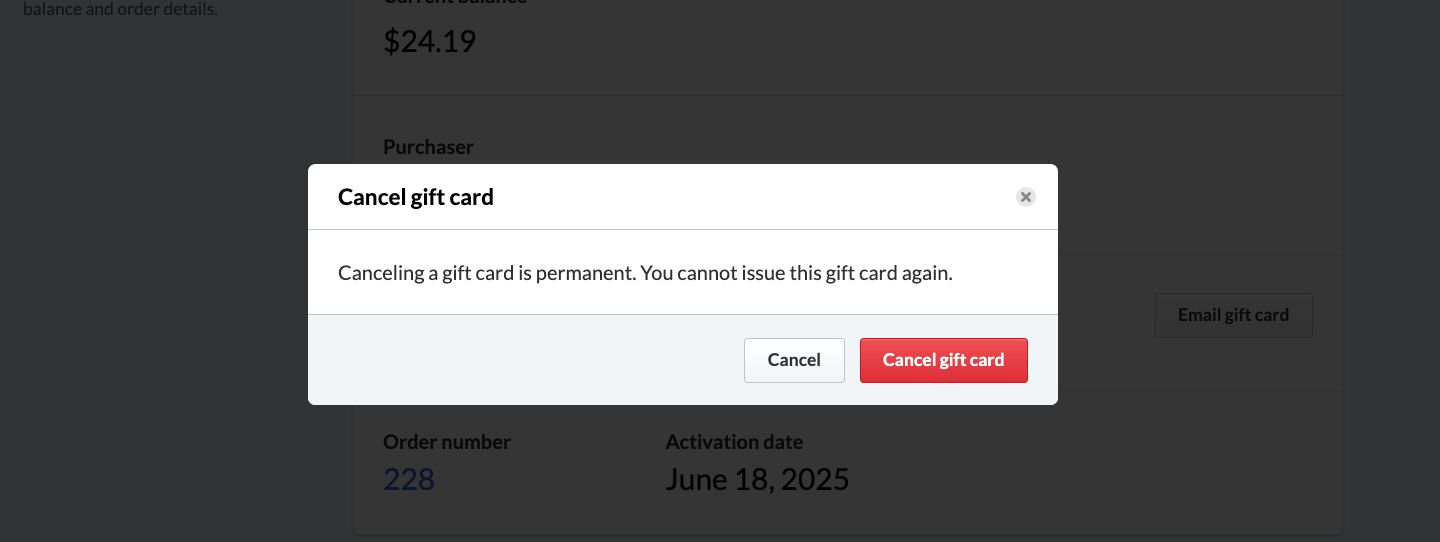
Task: Click "Canceling a gift card is permanent" sentence
Action: click(x=486, y=273)
